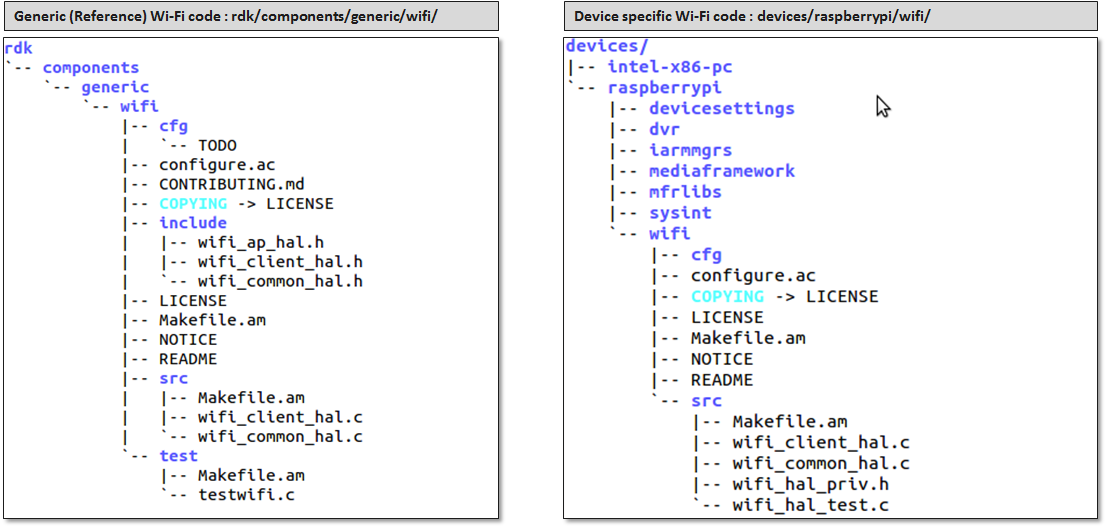Click 'configure.ac' in the rdk tree
1107x528 pixels.
click(x=217, y=165)
